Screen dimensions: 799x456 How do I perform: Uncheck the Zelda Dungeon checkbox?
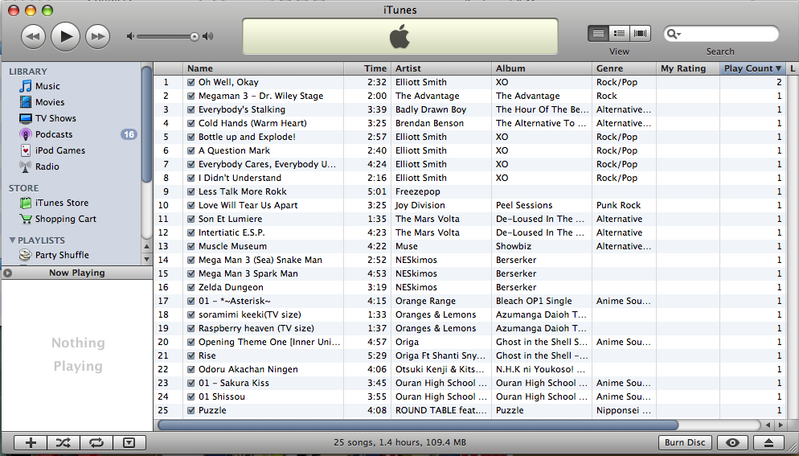point(191,287)
